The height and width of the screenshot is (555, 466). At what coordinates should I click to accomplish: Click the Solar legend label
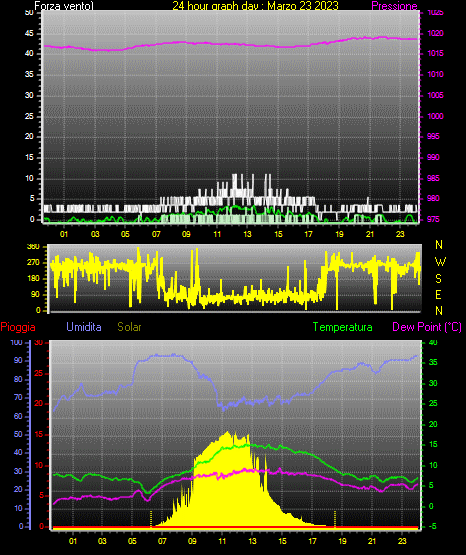[x=129, y=327]
